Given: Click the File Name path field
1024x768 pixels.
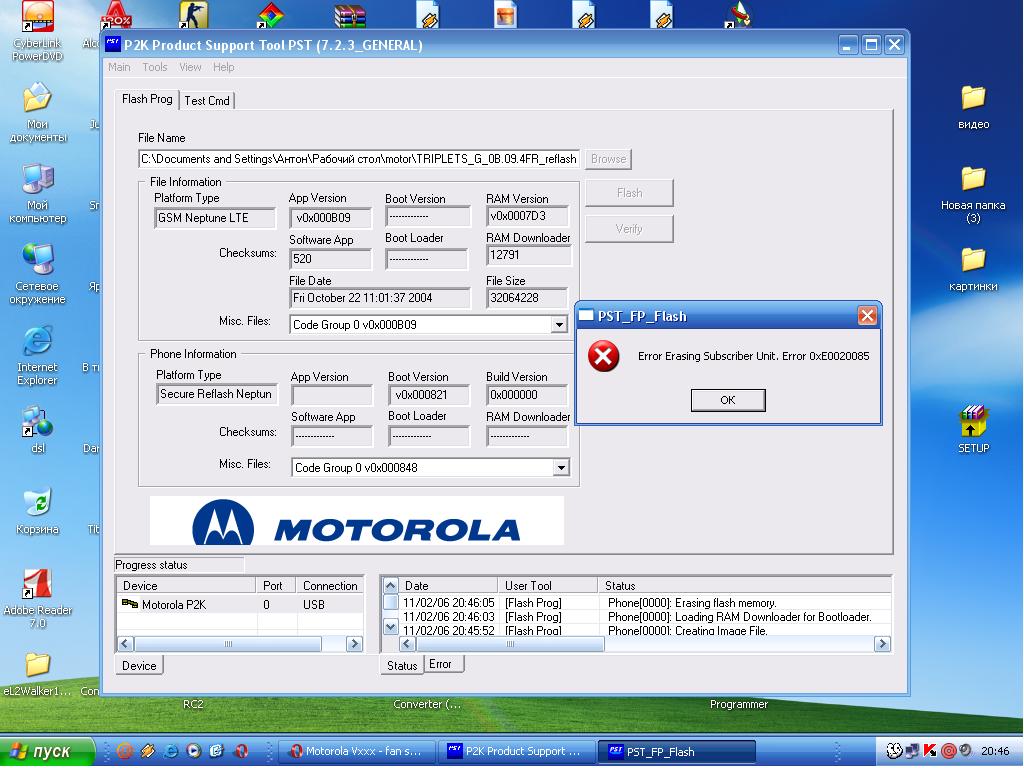Looking at the screenshot, I should coord(359,159).
